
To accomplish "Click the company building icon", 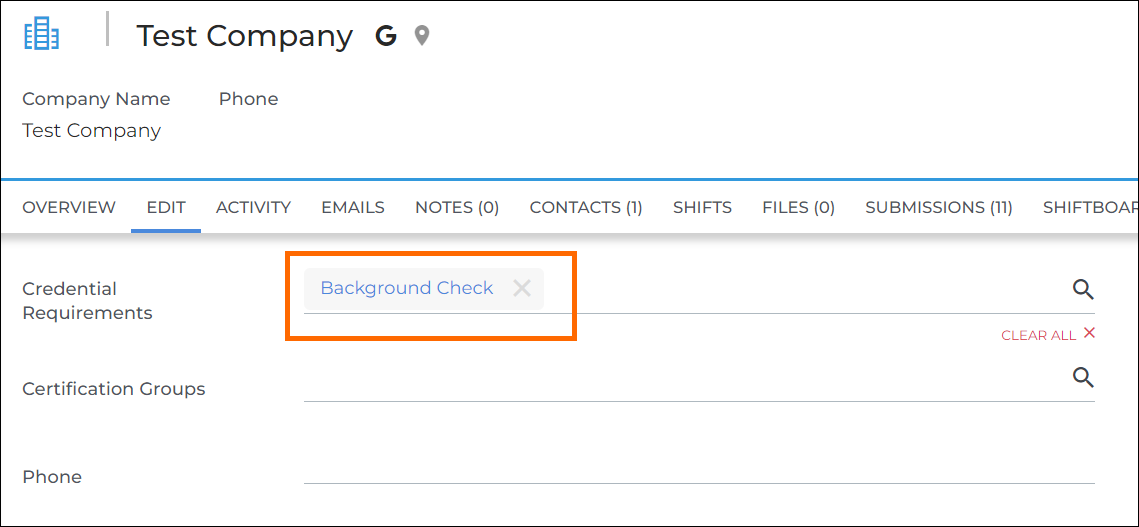I will (x=42, y=34).
